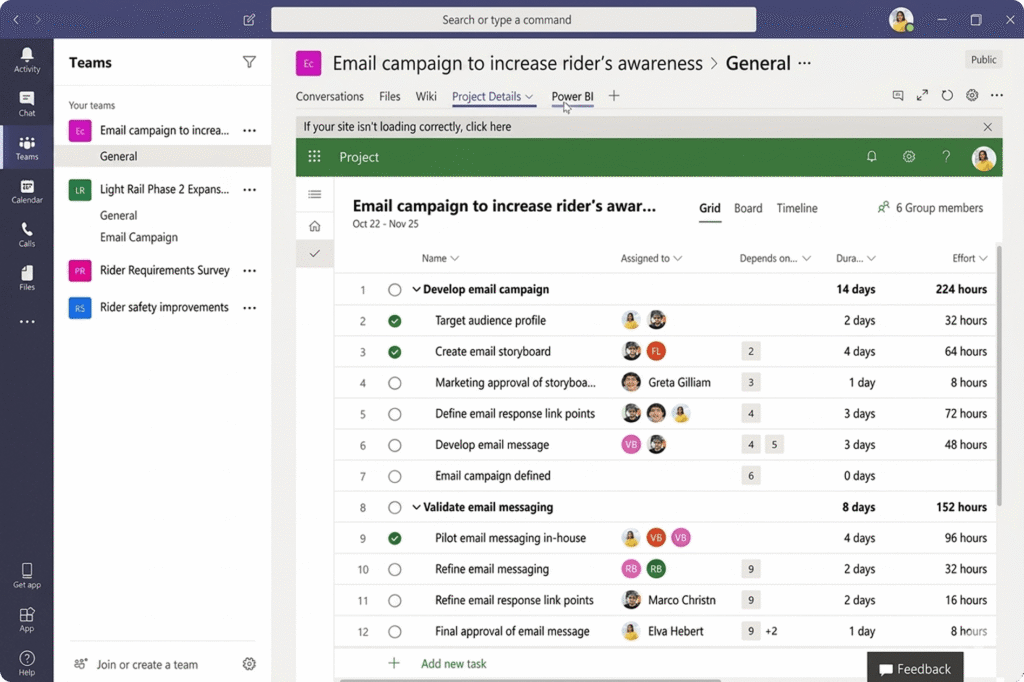Click Join or create a team
The height and width of the screenshot is (682, 1024).
147,664
